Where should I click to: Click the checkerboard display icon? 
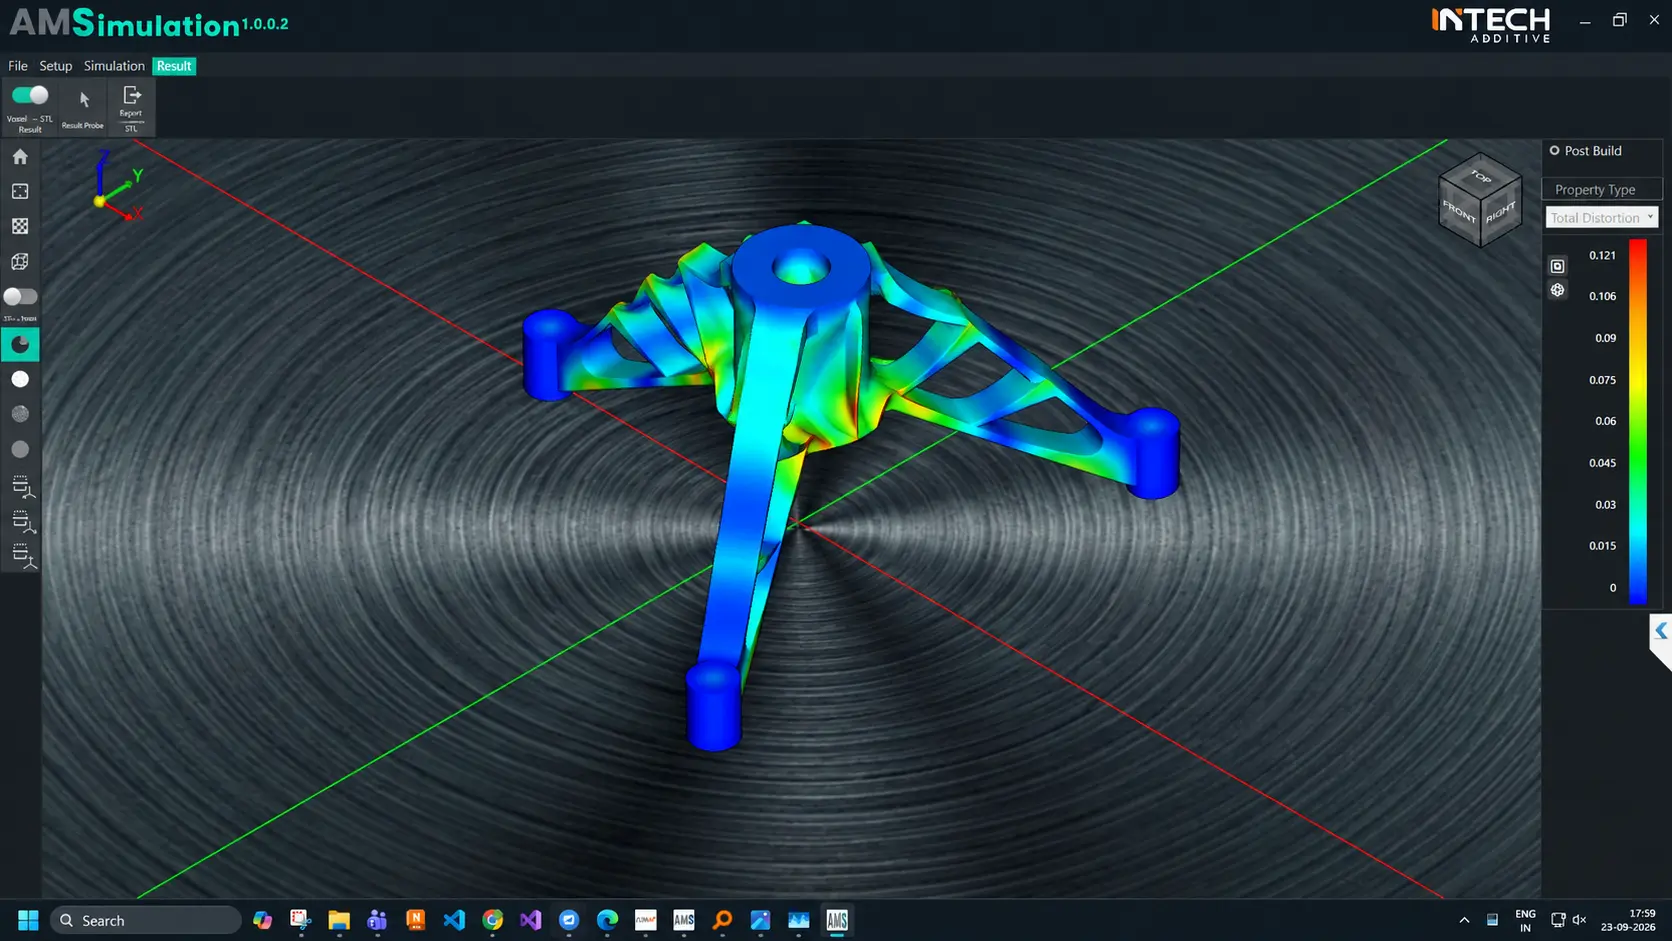pyautogui.click(x=20, y=226)
